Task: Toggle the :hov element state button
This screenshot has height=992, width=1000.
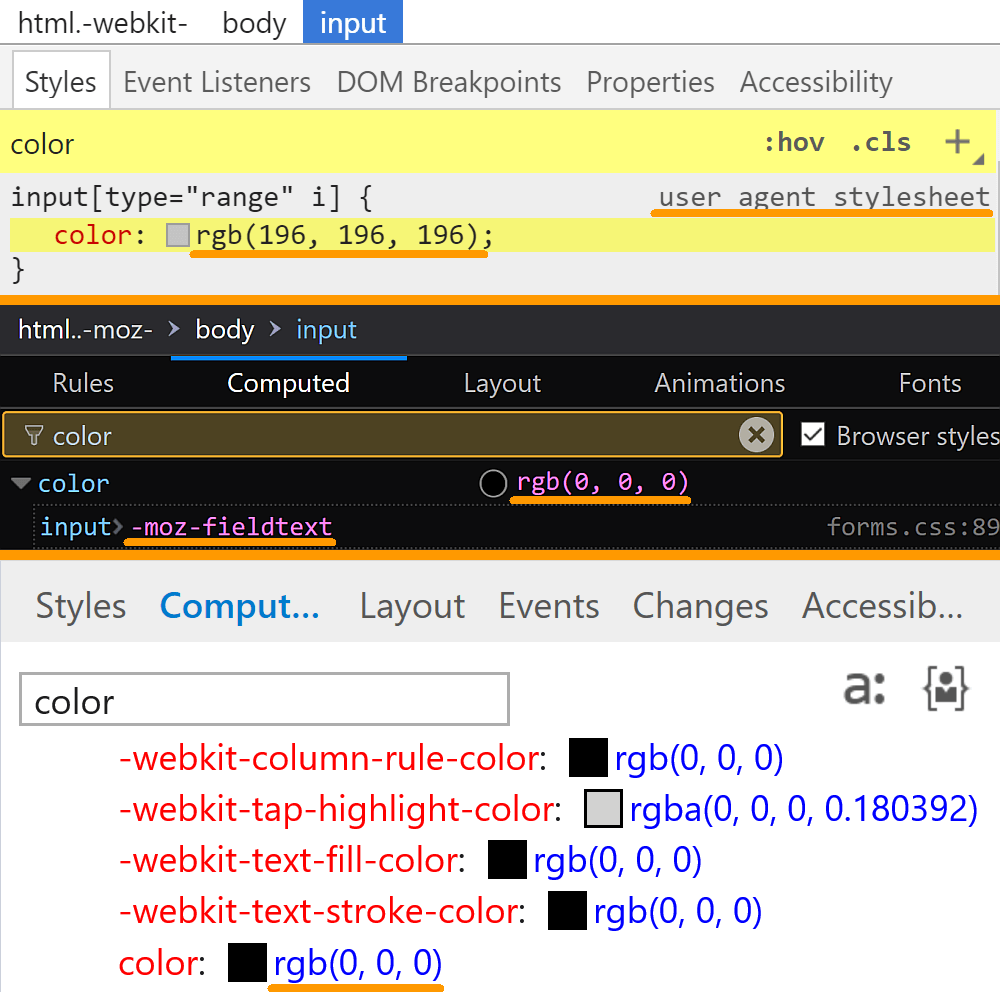Action: (793, 143)
